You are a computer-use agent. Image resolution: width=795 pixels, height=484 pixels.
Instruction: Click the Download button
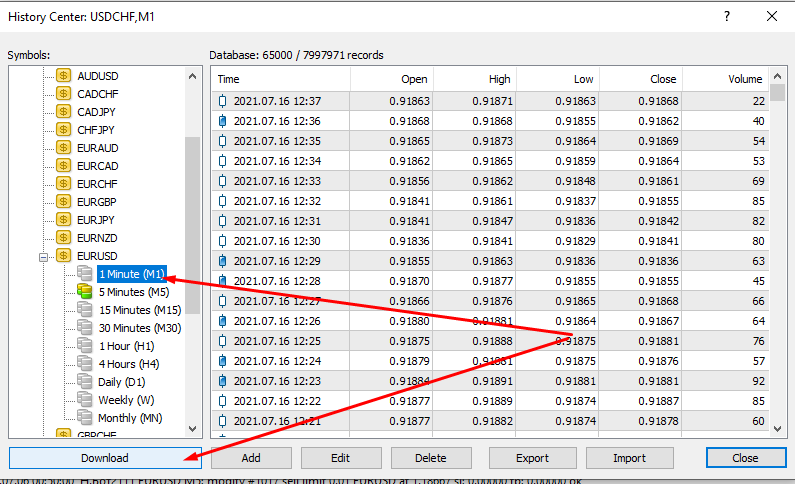pos(105,458)
